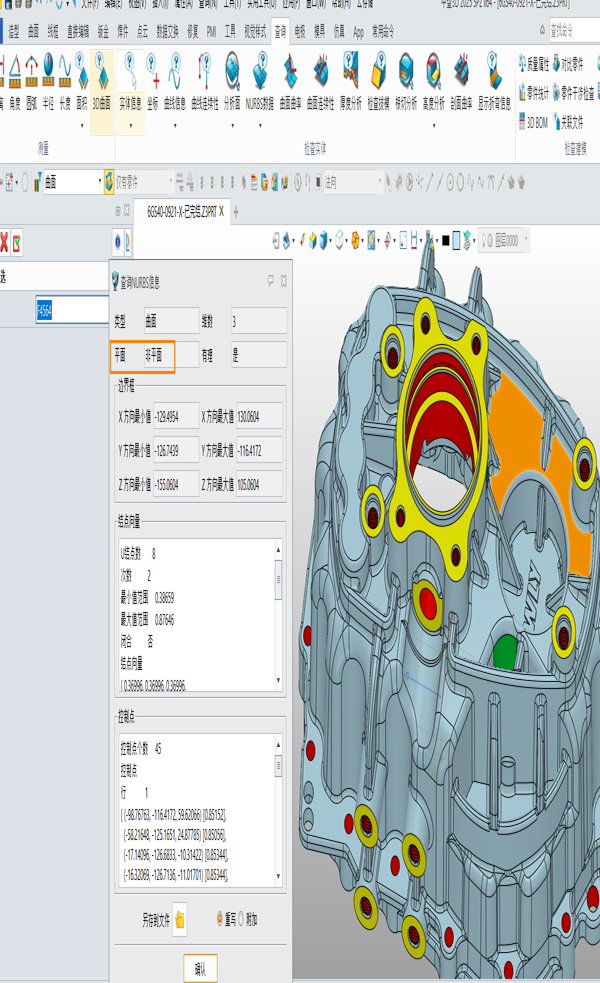Open 零件统计 part statistics

534,93
